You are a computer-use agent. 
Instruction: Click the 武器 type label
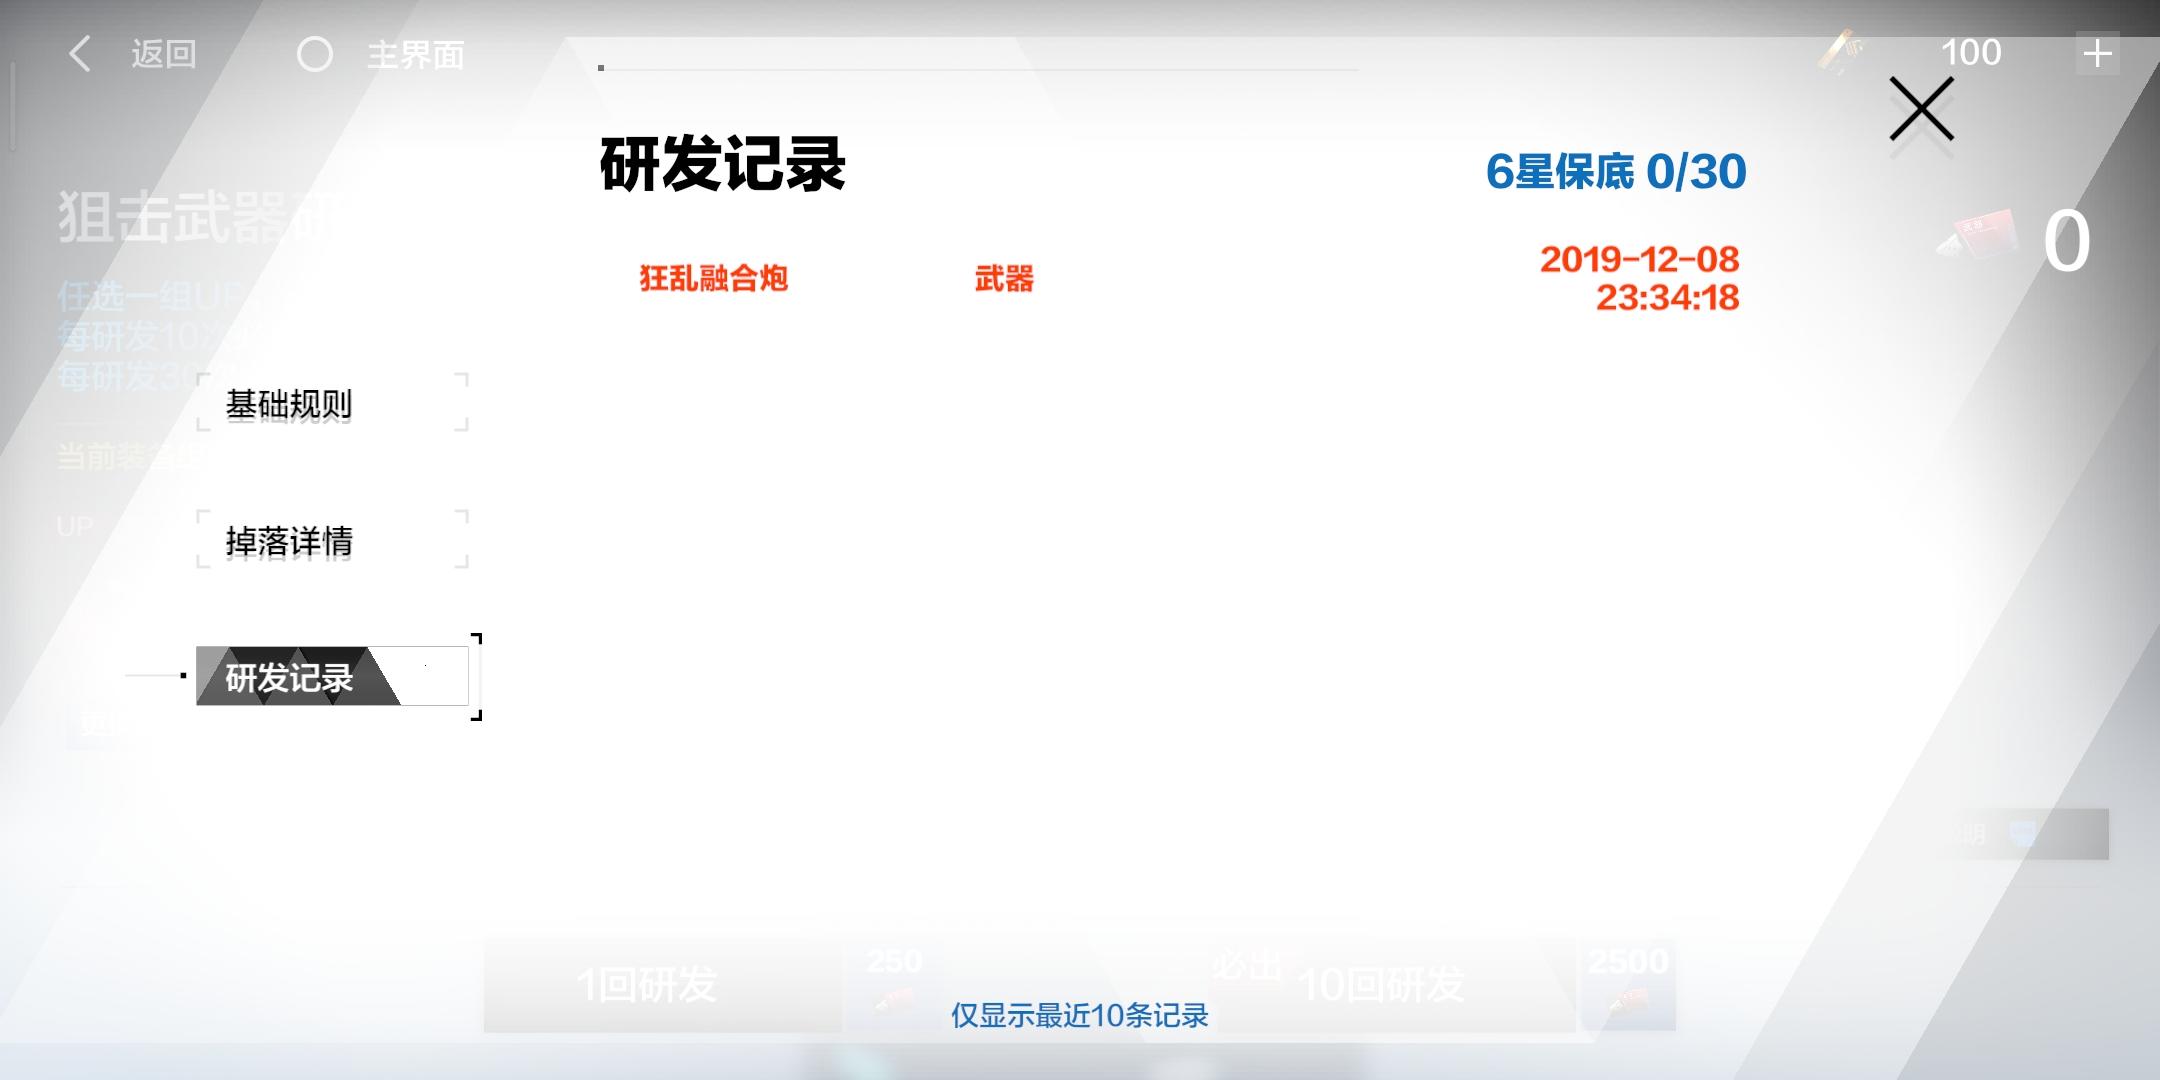(1004, 278)
